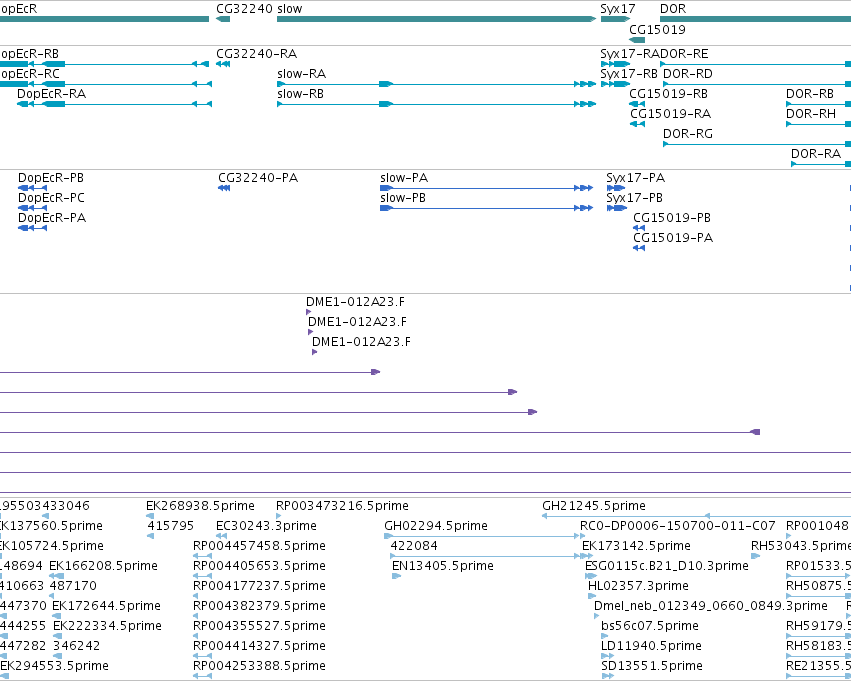Viewport: 851px width, 681px height.
Task: Select EST RP004177237.5prime
Action: point(259,587)
